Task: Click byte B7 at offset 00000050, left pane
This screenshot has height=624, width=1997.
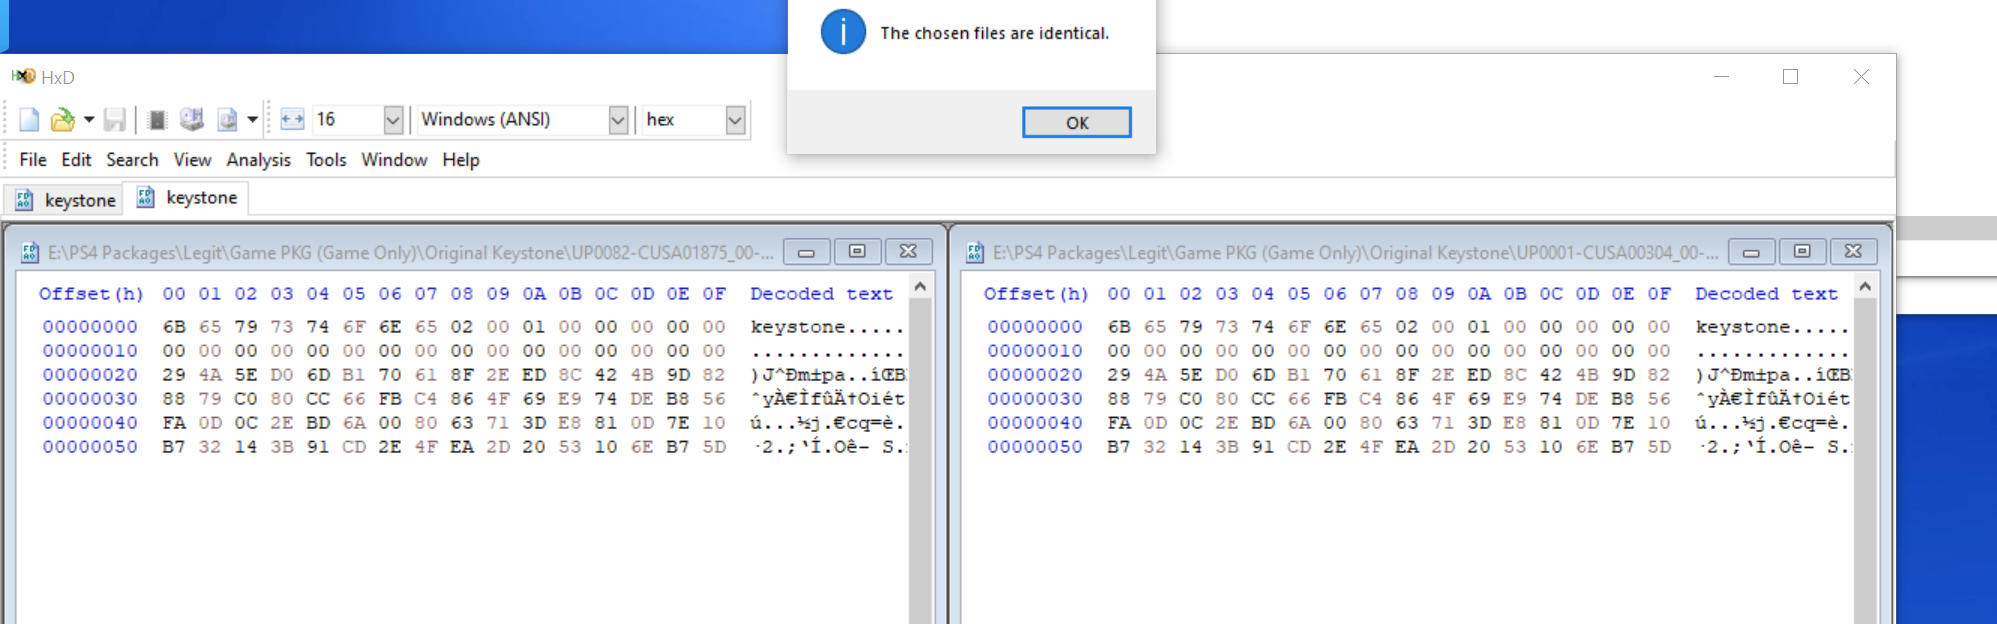Action: pyautogui.click(x=174, y=447)
